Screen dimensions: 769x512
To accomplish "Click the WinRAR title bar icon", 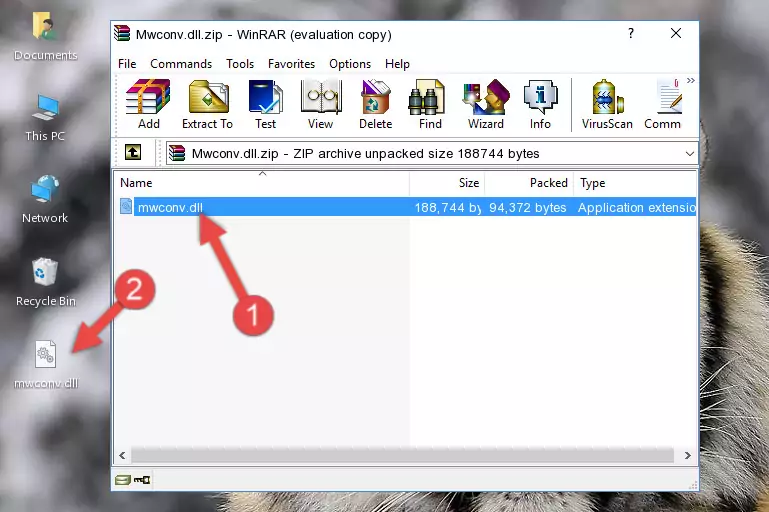I will coord(122,34).
